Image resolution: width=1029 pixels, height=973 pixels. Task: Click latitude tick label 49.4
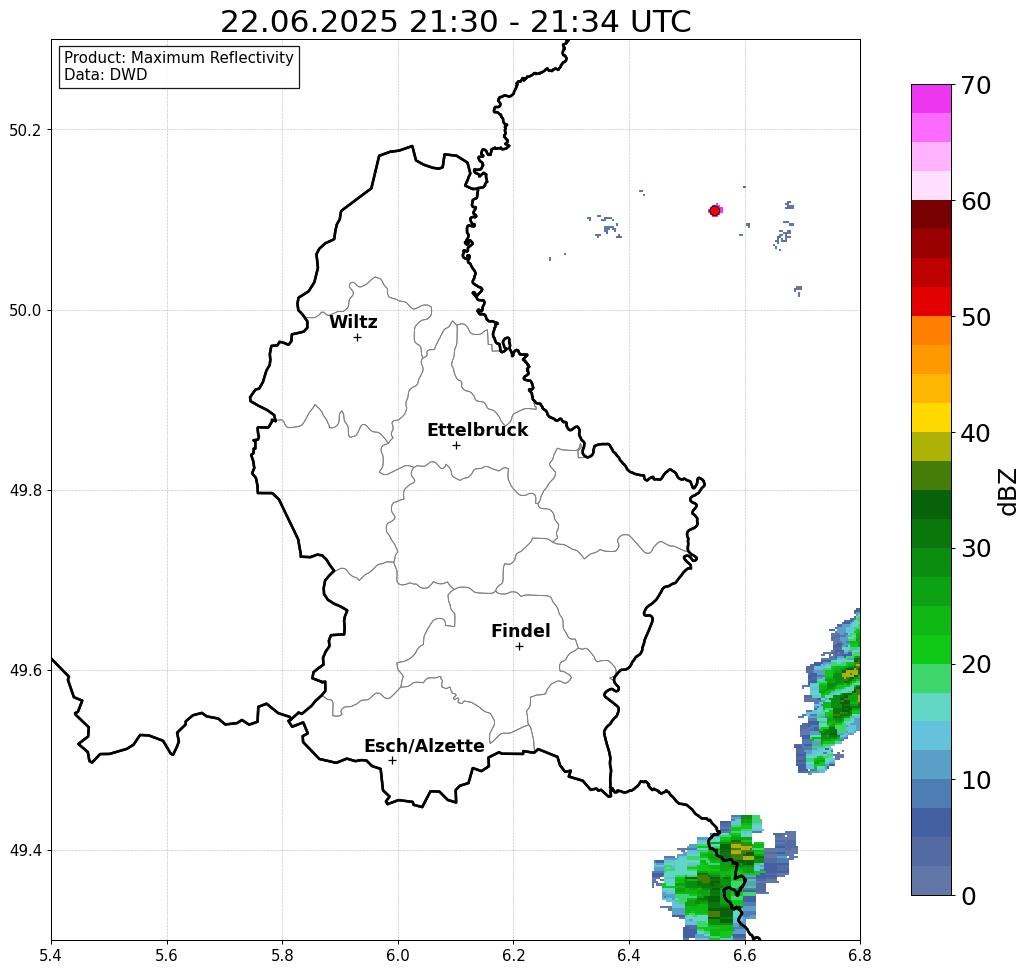[x=25, y=851]
